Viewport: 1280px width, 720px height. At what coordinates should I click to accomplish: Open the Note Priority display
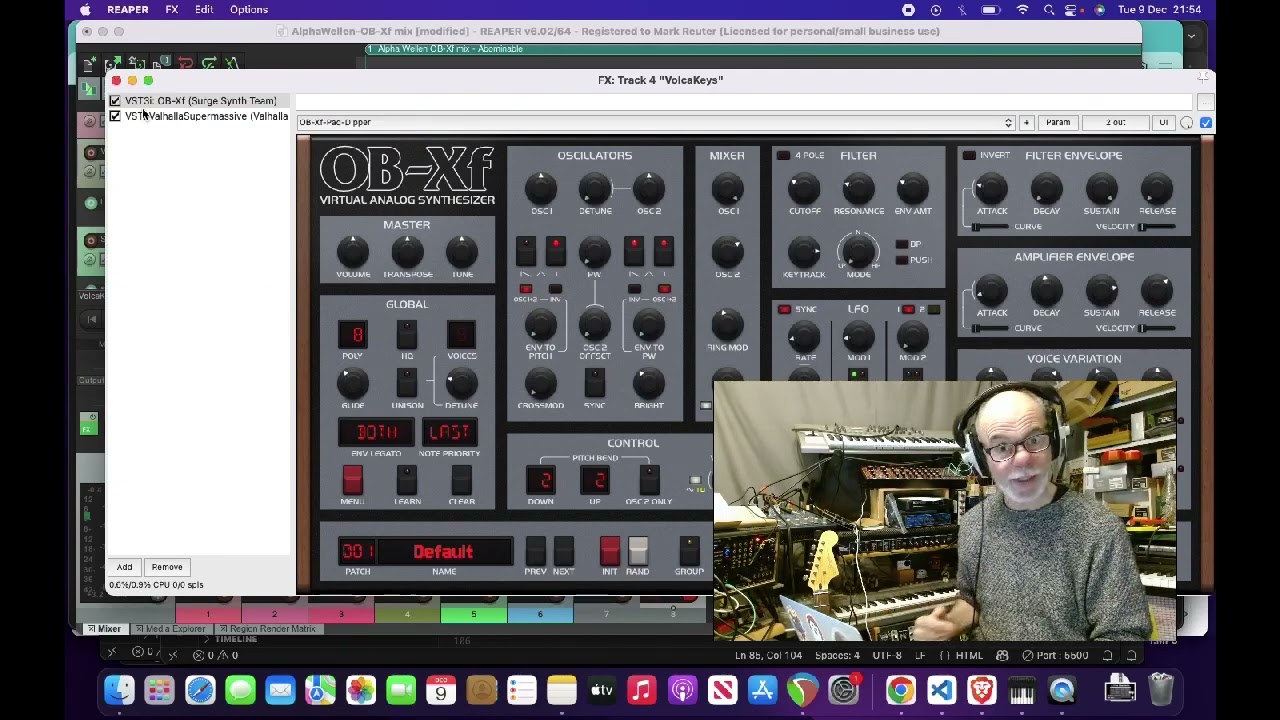pyautogui.click(x=449, y=432)
